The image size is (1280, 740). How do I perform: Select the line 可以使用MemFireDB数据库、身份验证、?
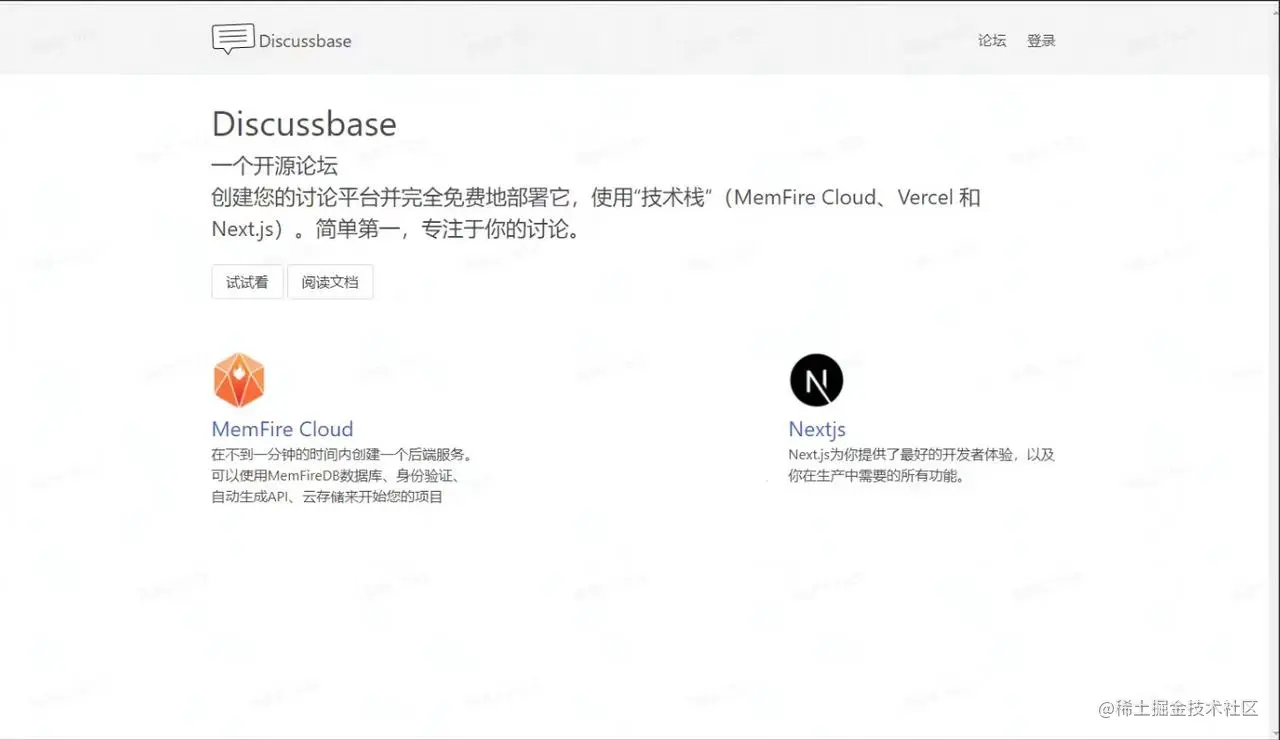click(336, 475)
